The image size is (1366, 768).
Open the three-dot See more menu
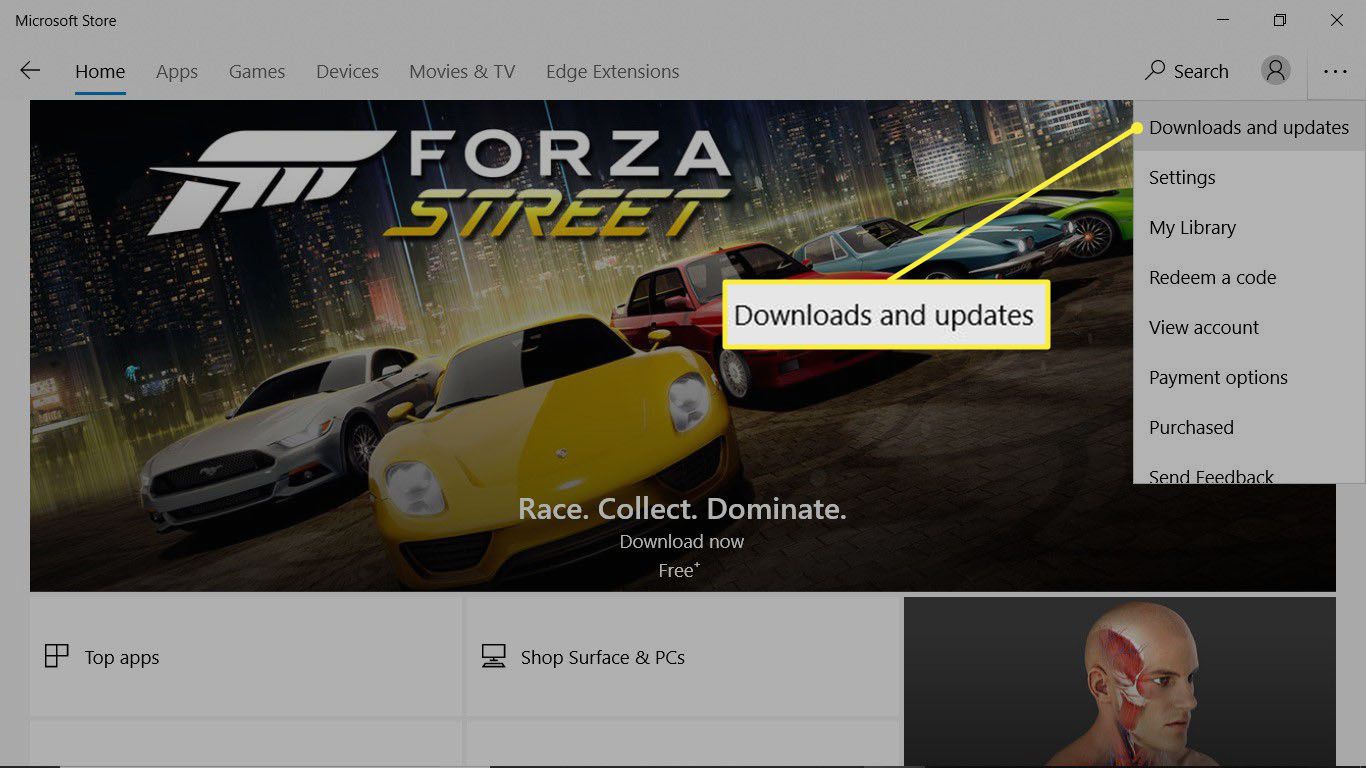point(1336,71)
